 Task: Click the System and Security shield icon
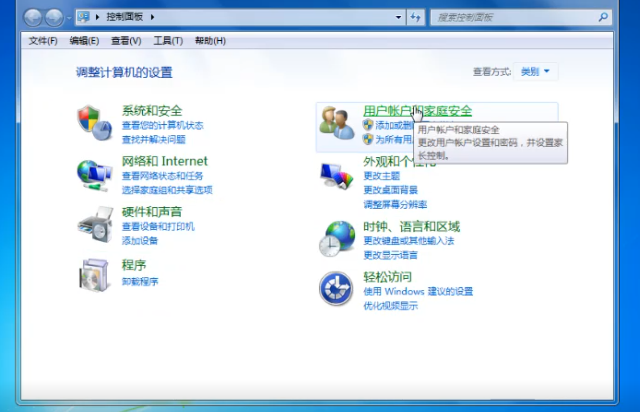[94, 121]
